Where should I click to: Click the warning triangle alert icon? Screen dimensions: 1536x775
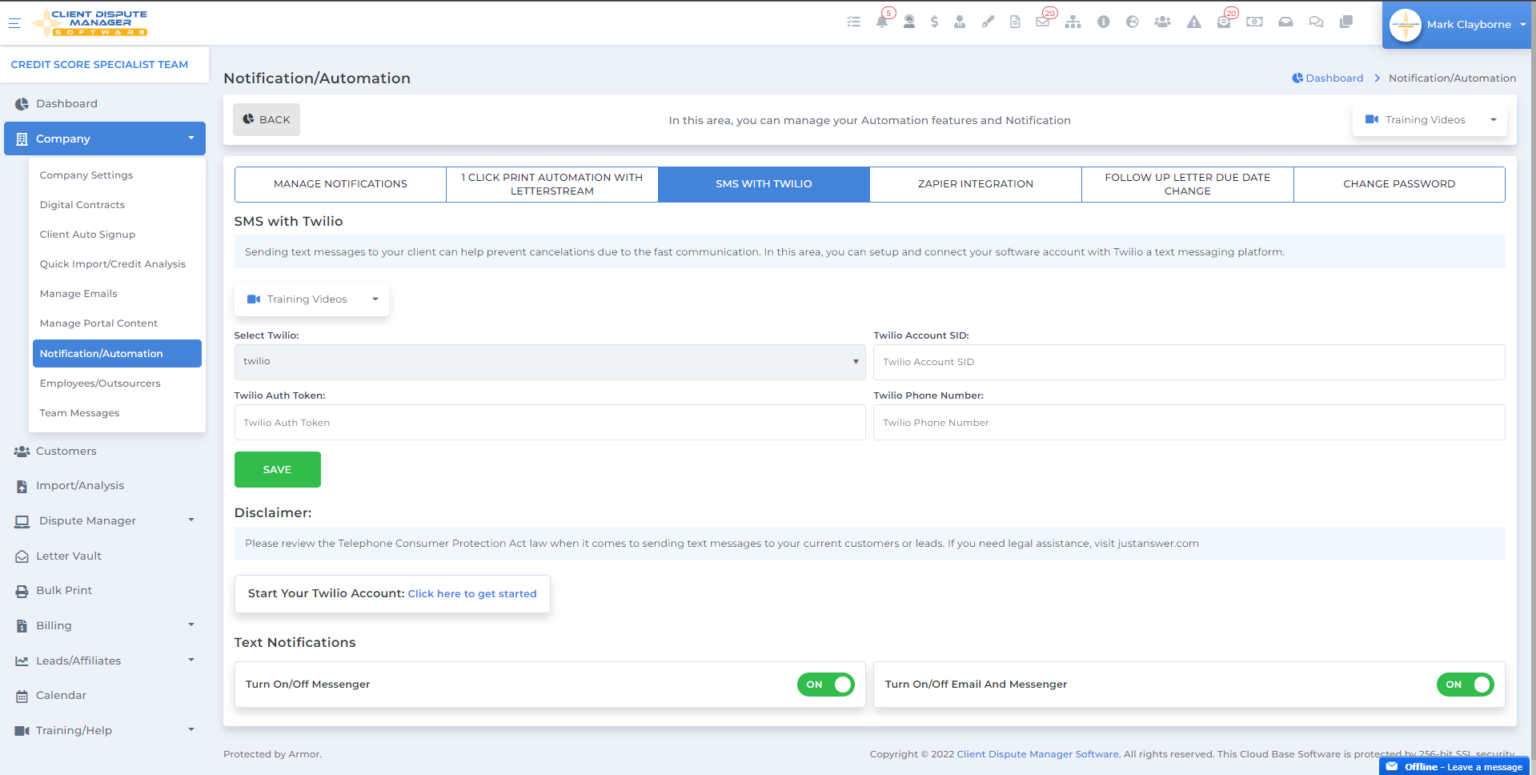(x=1193, y=20)
